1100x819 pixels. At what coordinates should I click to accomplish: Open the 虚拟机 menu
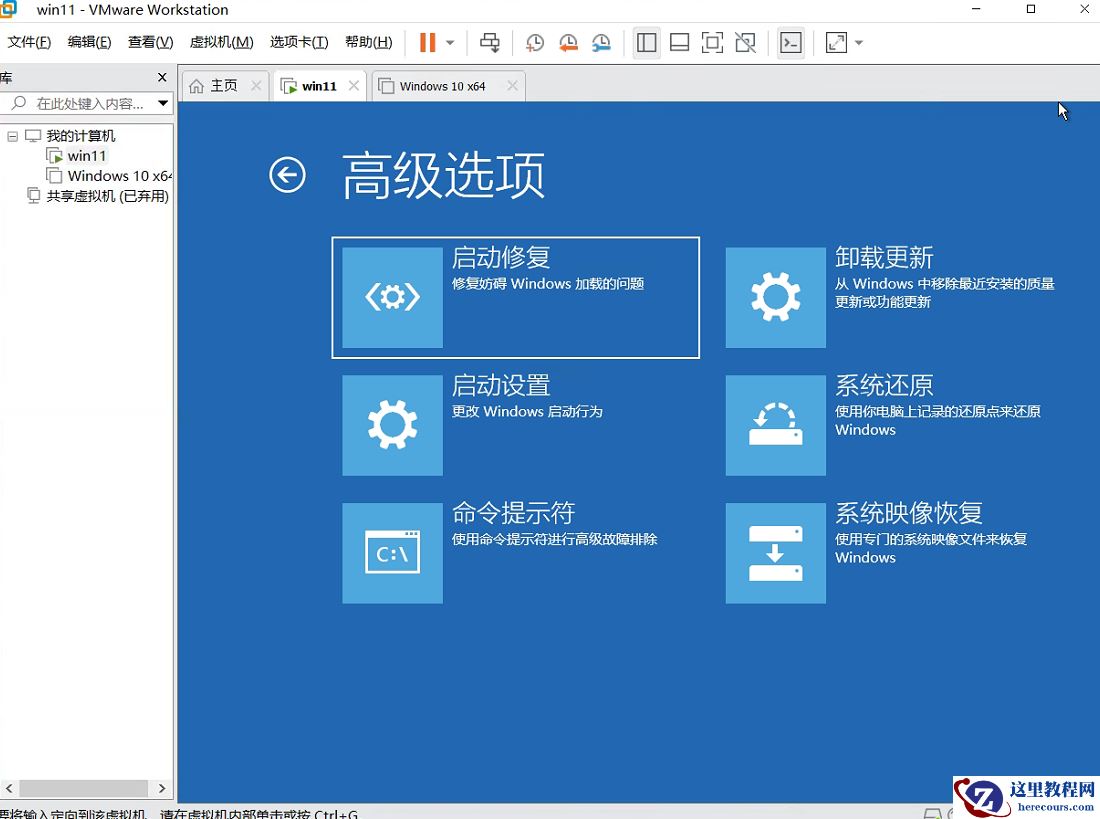[x=220, y=42]
